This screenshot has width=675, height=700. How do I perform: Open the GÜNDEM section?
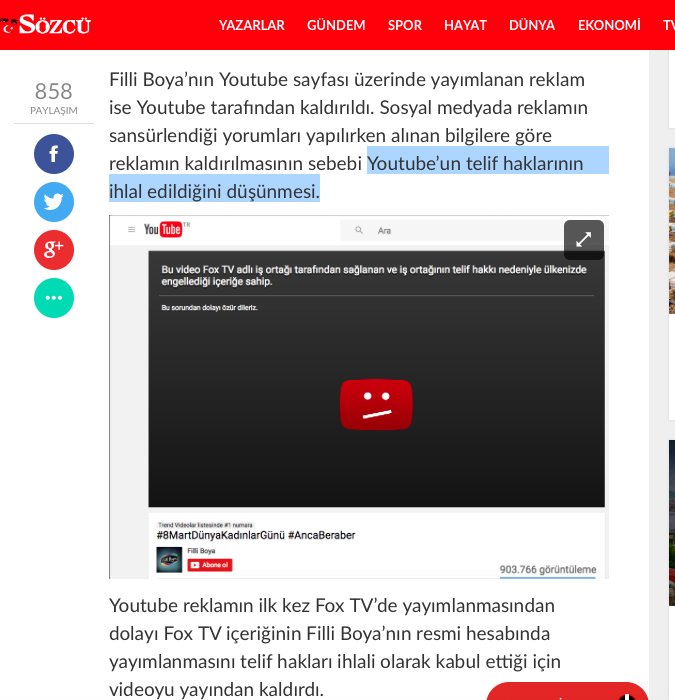pos(336,25)
